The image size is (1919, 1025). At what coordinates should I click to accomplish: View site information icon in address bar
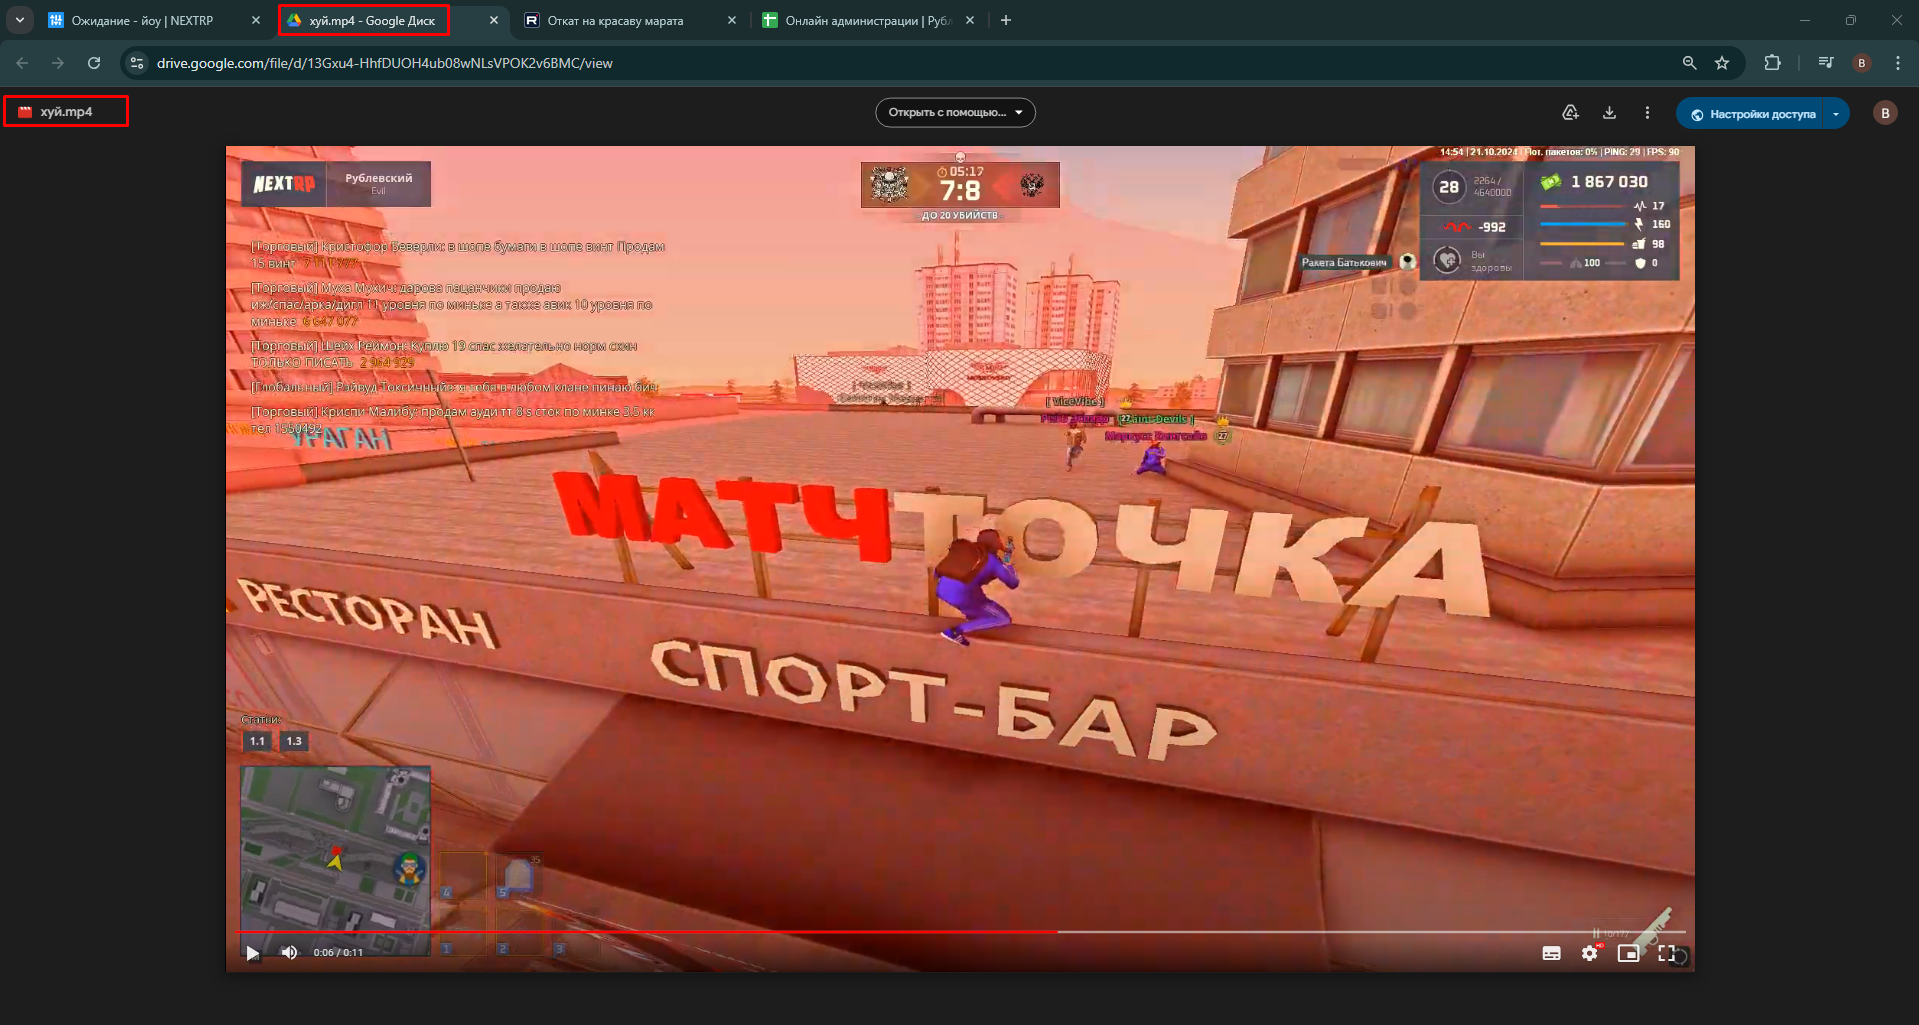pyautogui.click(x=137, y=63)
